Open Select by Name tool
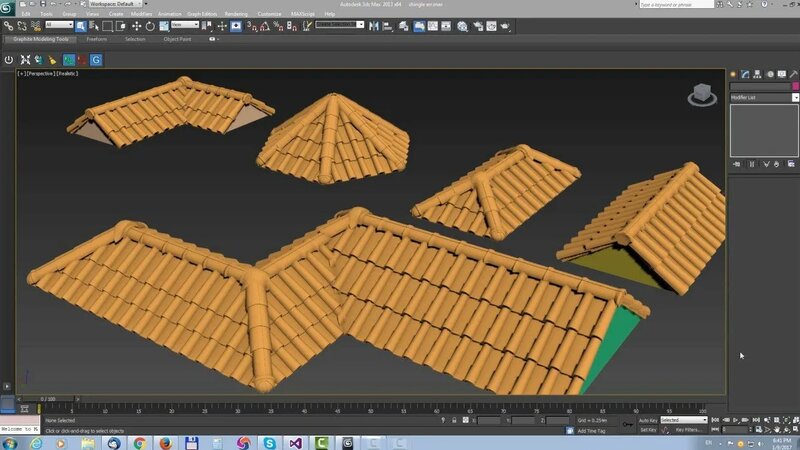 click(94, 26)
